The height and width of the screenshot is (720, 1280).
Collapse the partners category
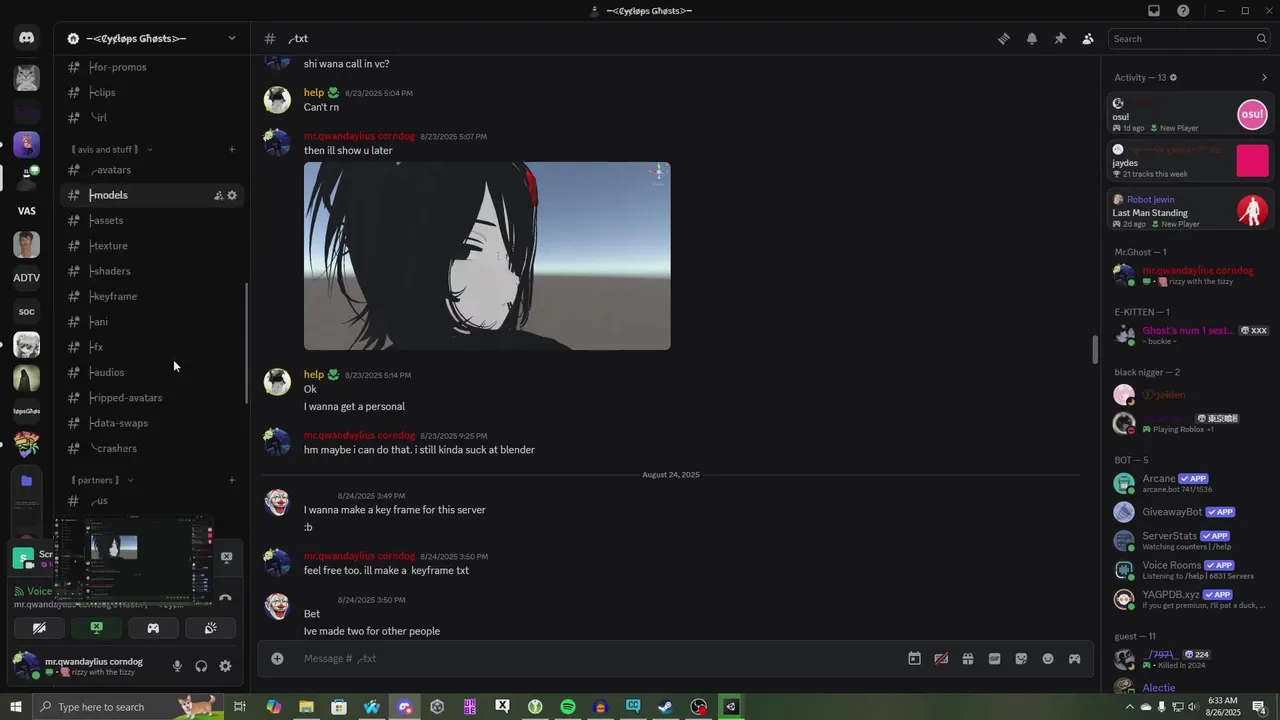tap(103, 480)
